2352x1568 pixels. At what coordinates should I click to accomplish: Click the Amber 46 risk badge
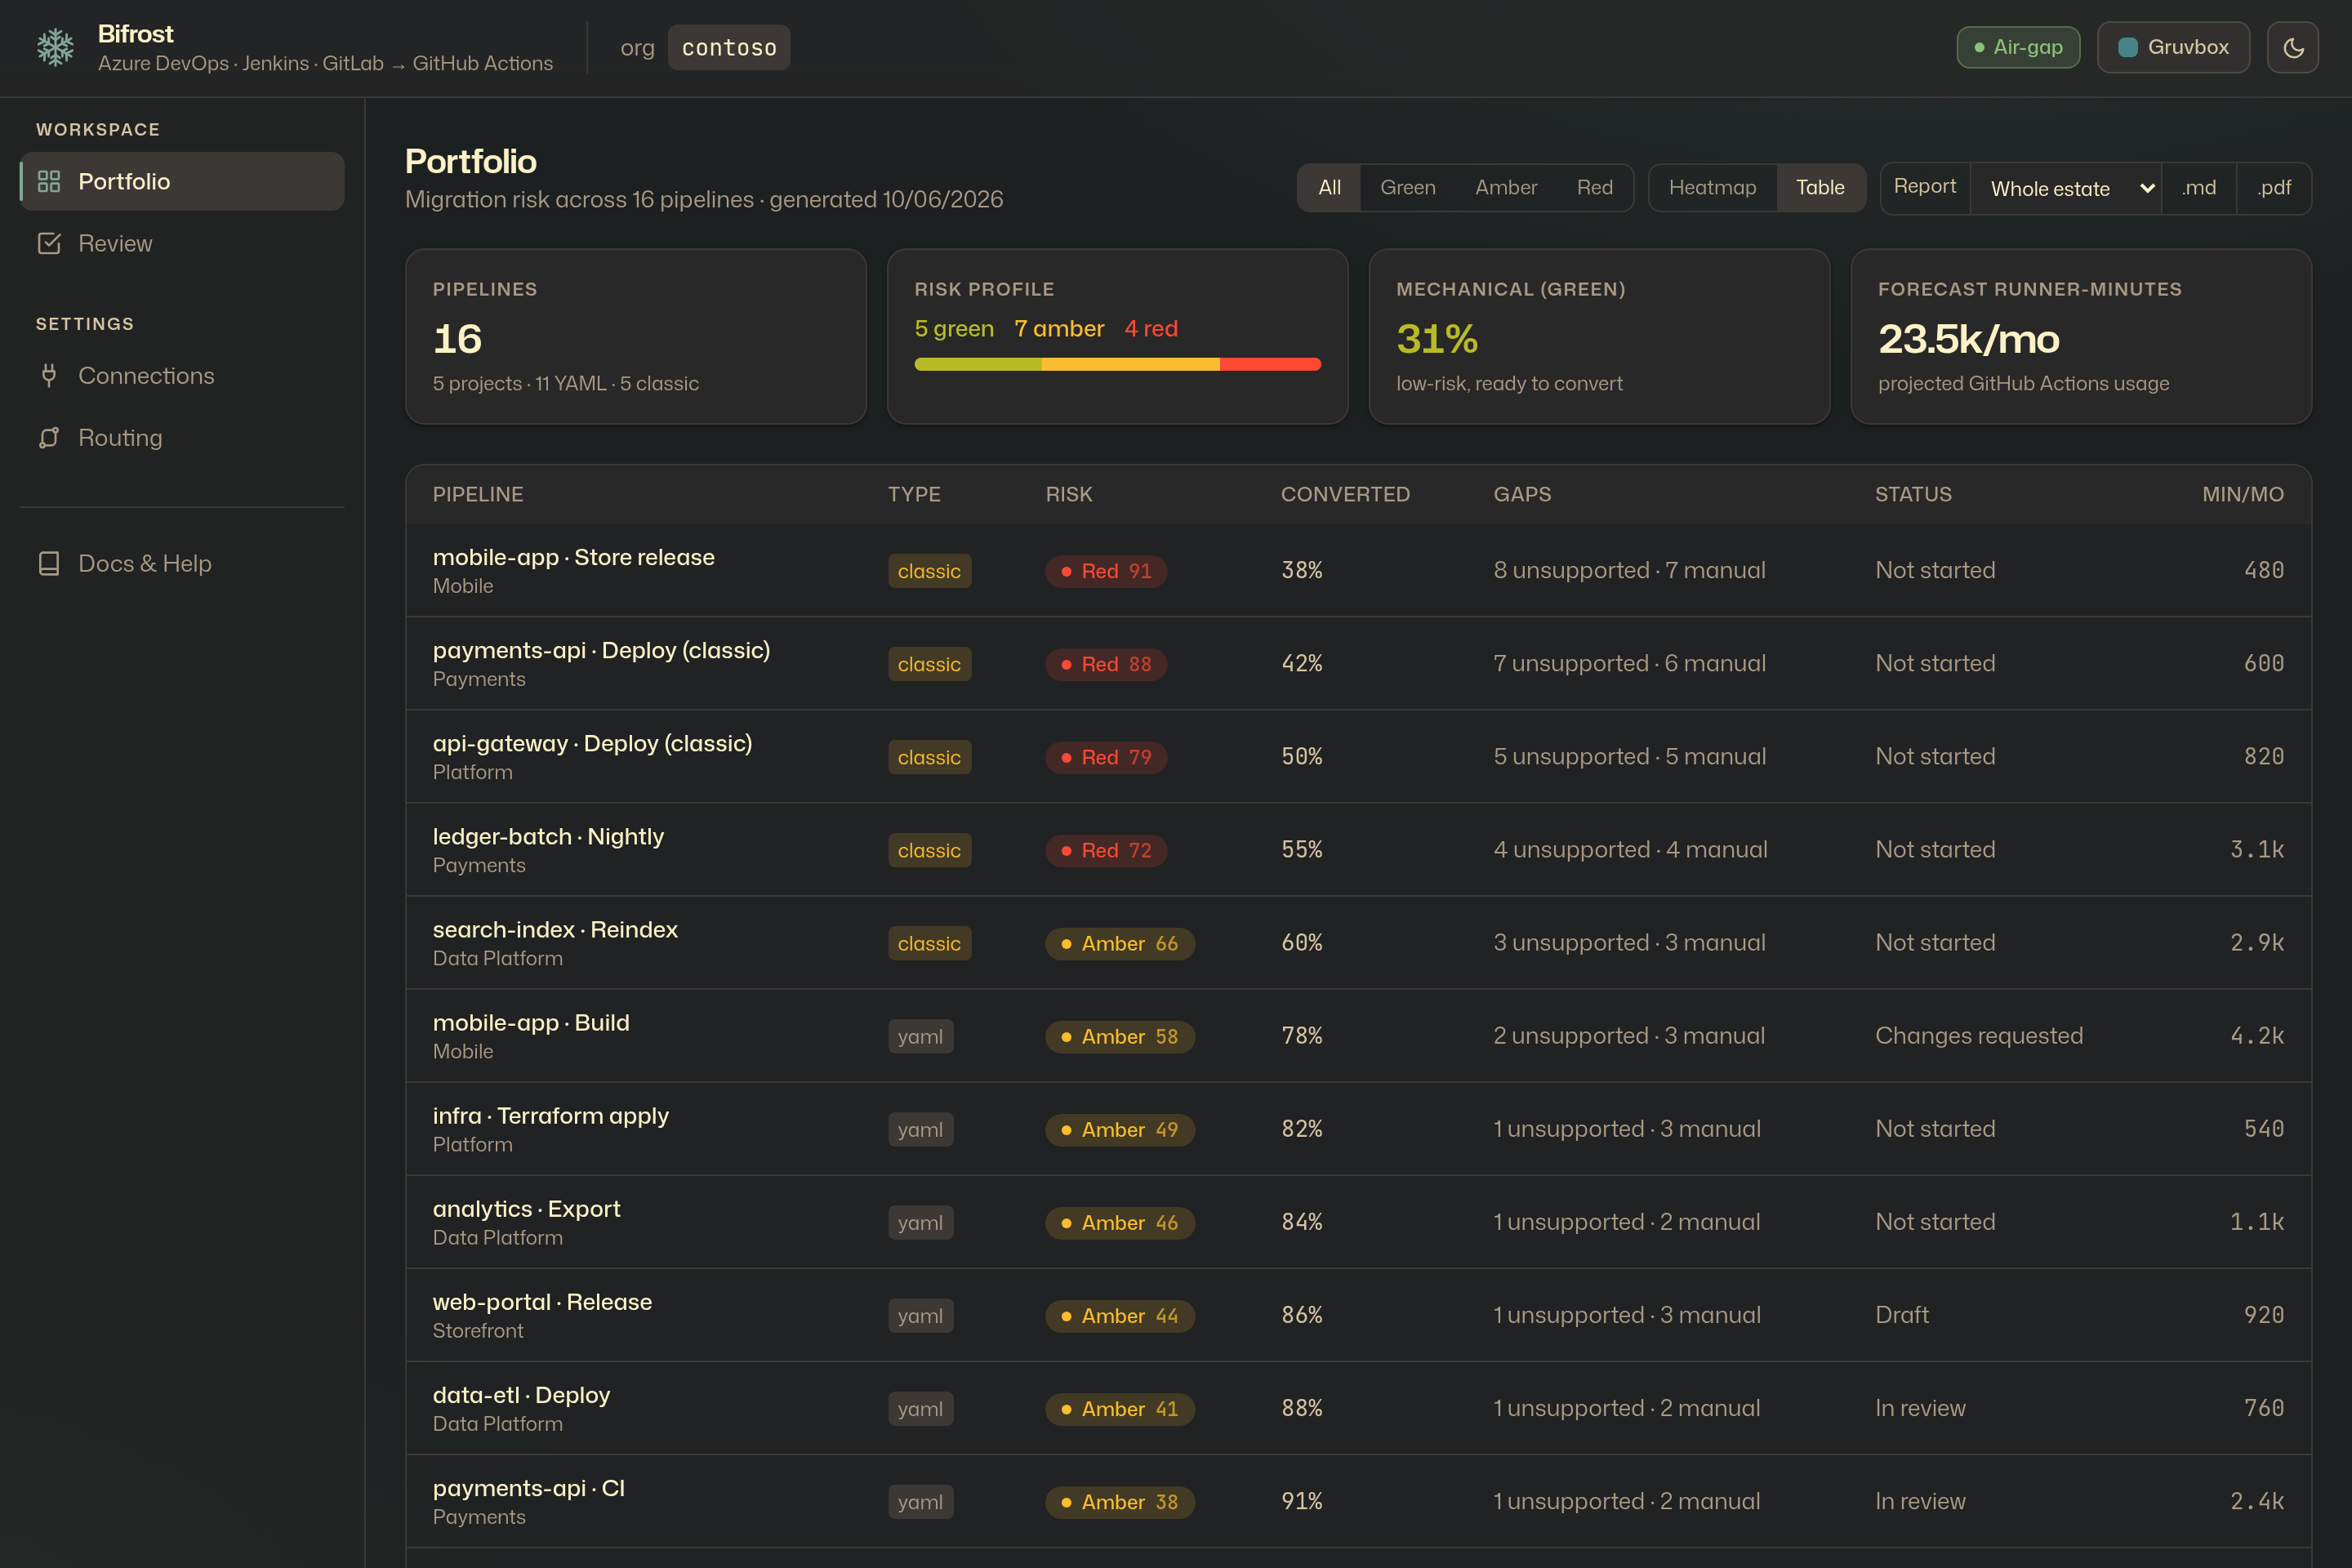1120,1222
